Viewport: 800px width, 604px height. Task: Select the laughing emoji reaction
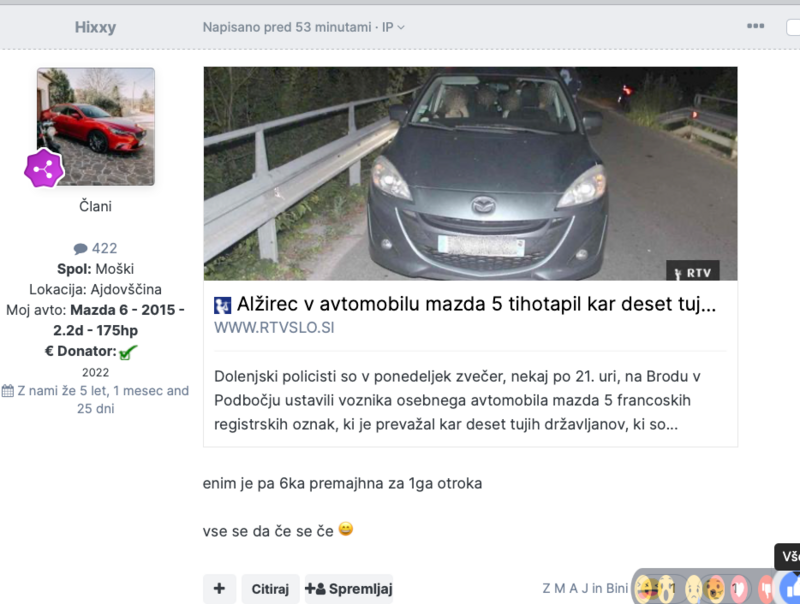(x=646, y=588)
